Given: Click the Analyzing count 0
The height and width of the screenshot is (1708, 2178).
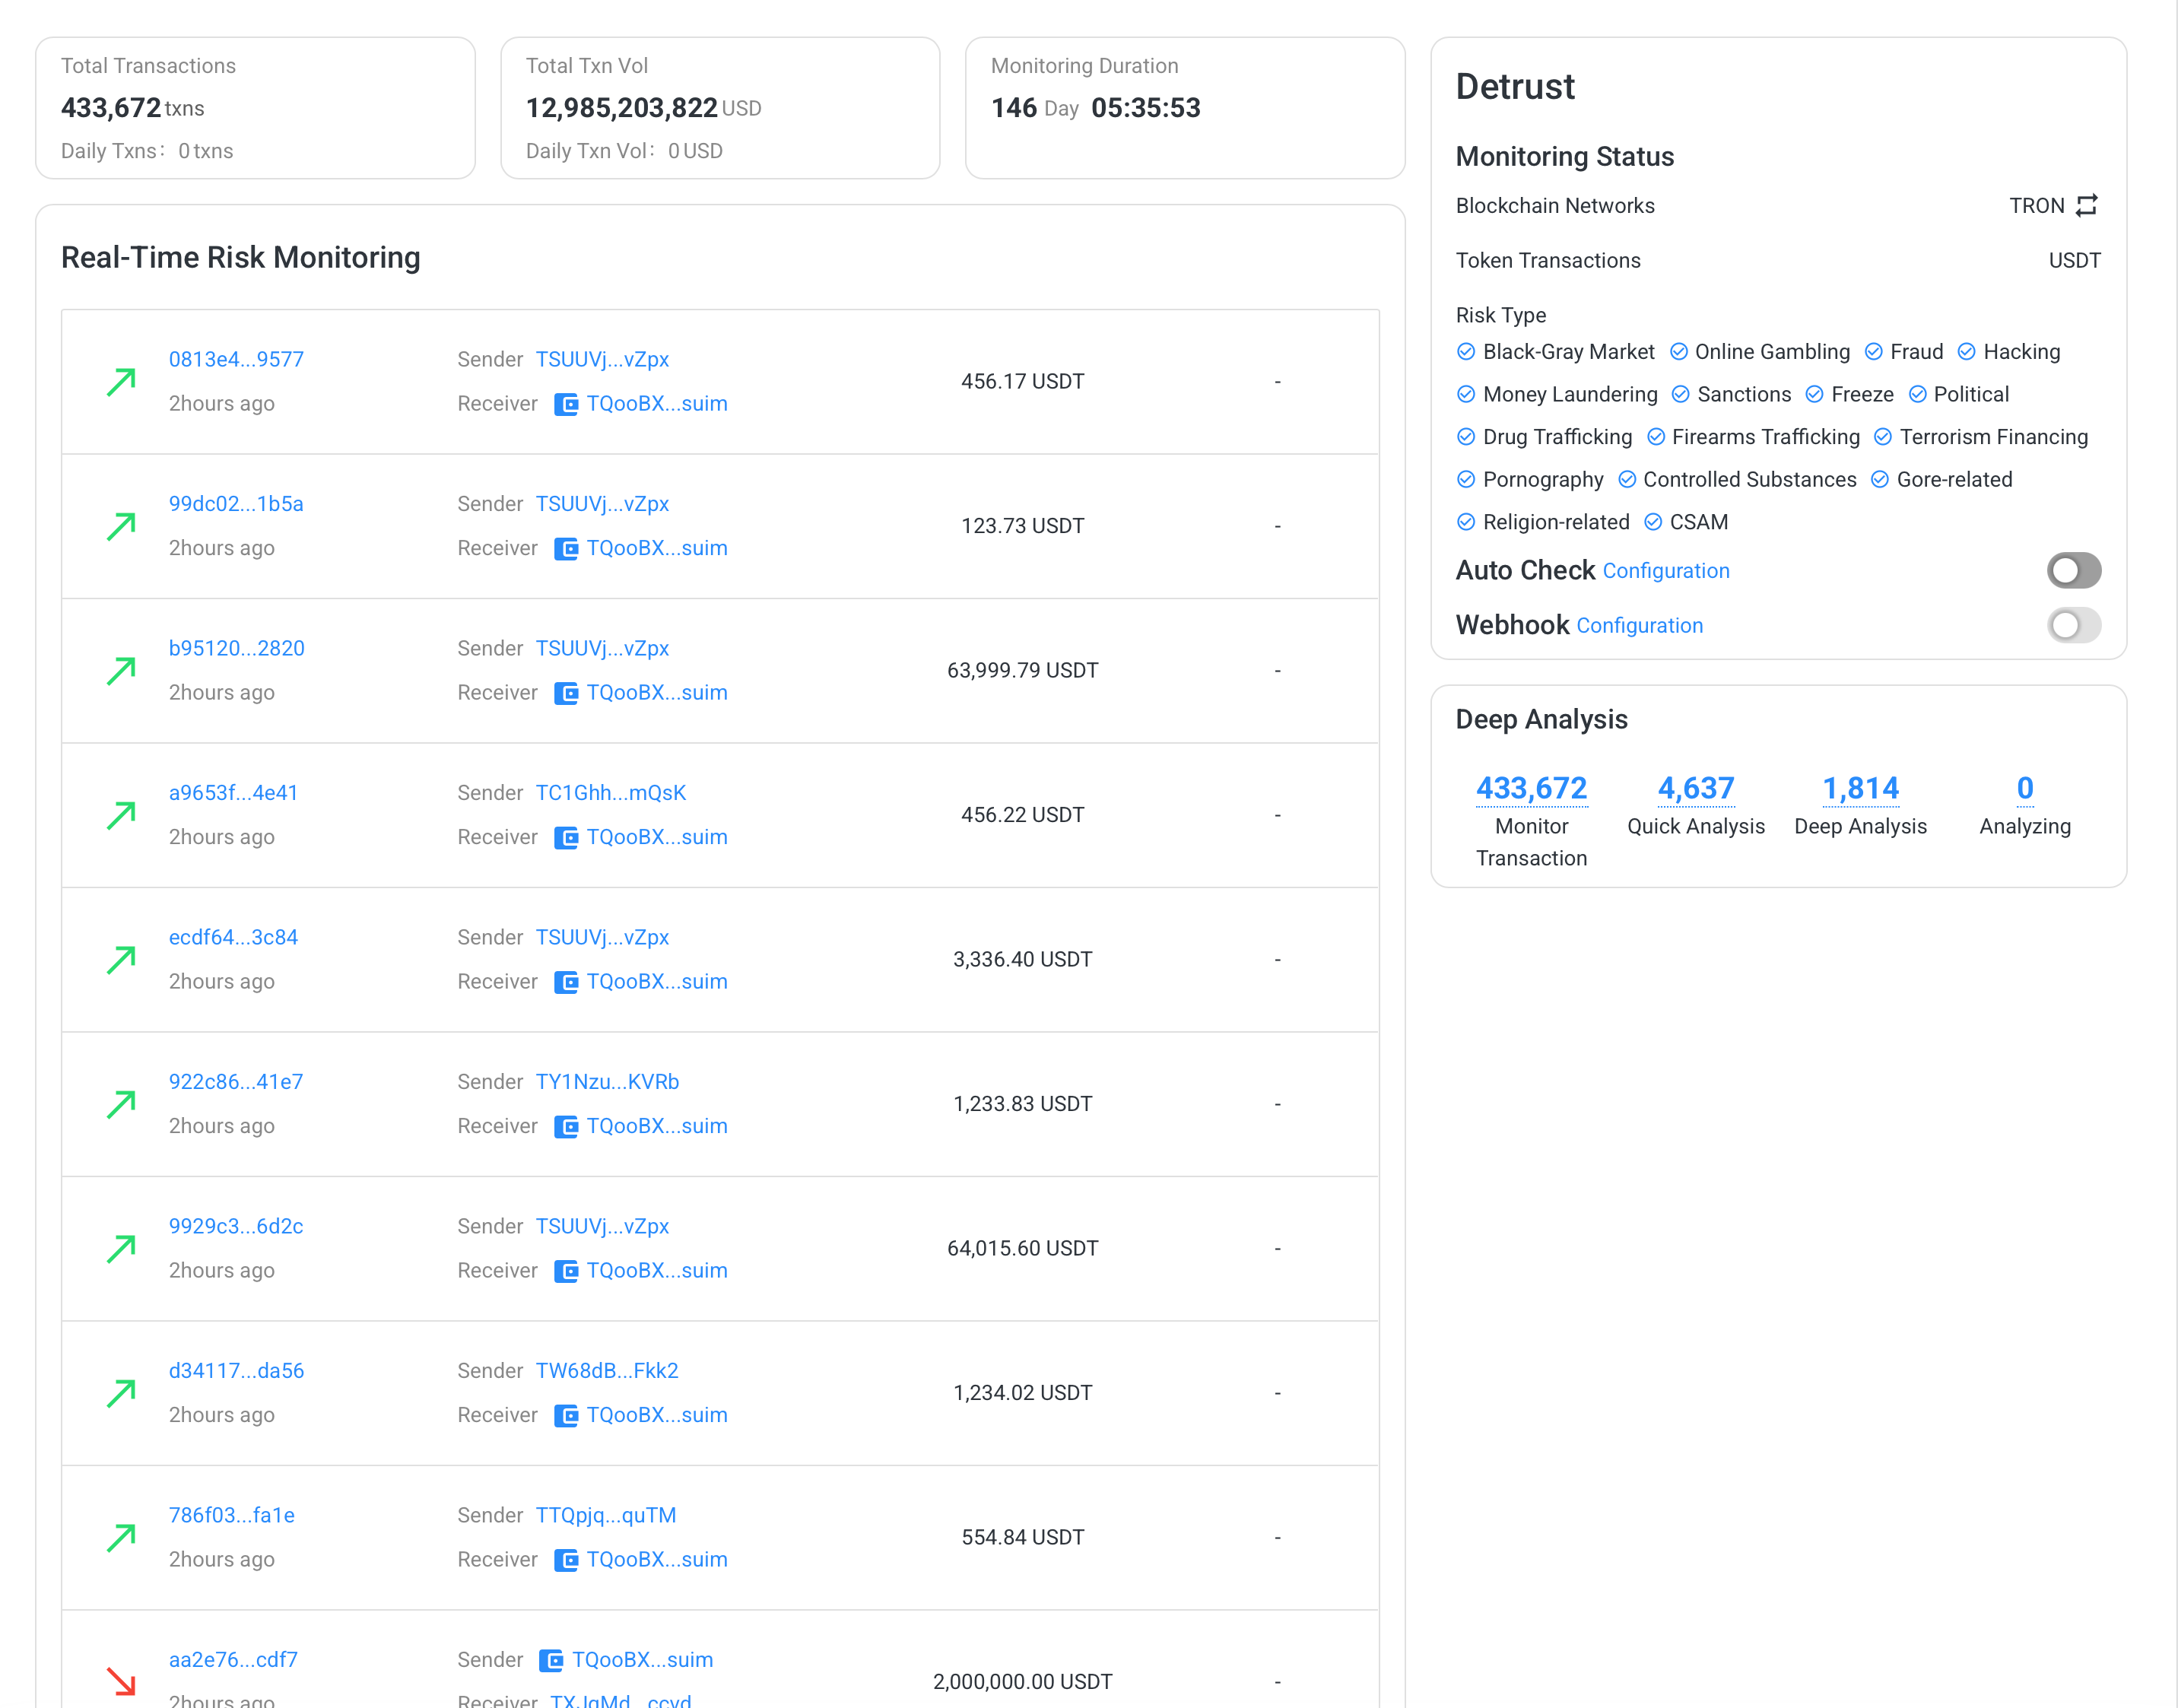Looking at the screenshot, I should click(2024, 789).
